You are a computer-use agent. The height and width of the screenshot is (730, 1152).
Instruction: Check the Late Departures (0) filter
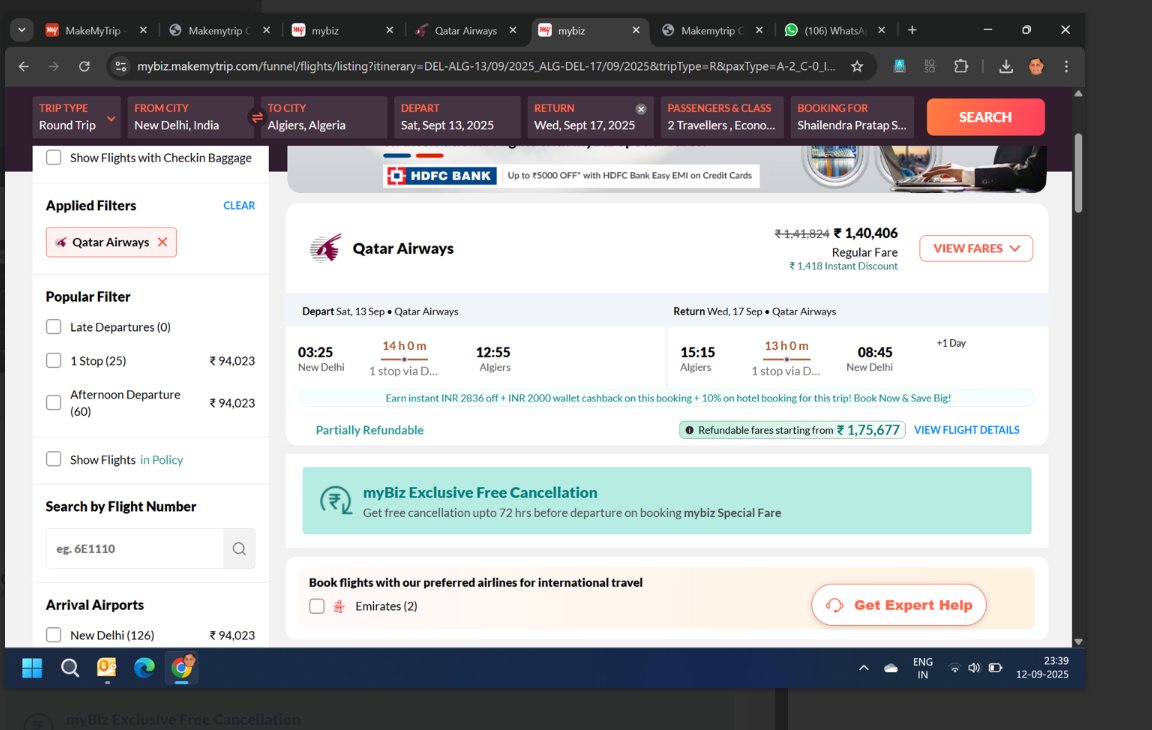tap(54, 327)
